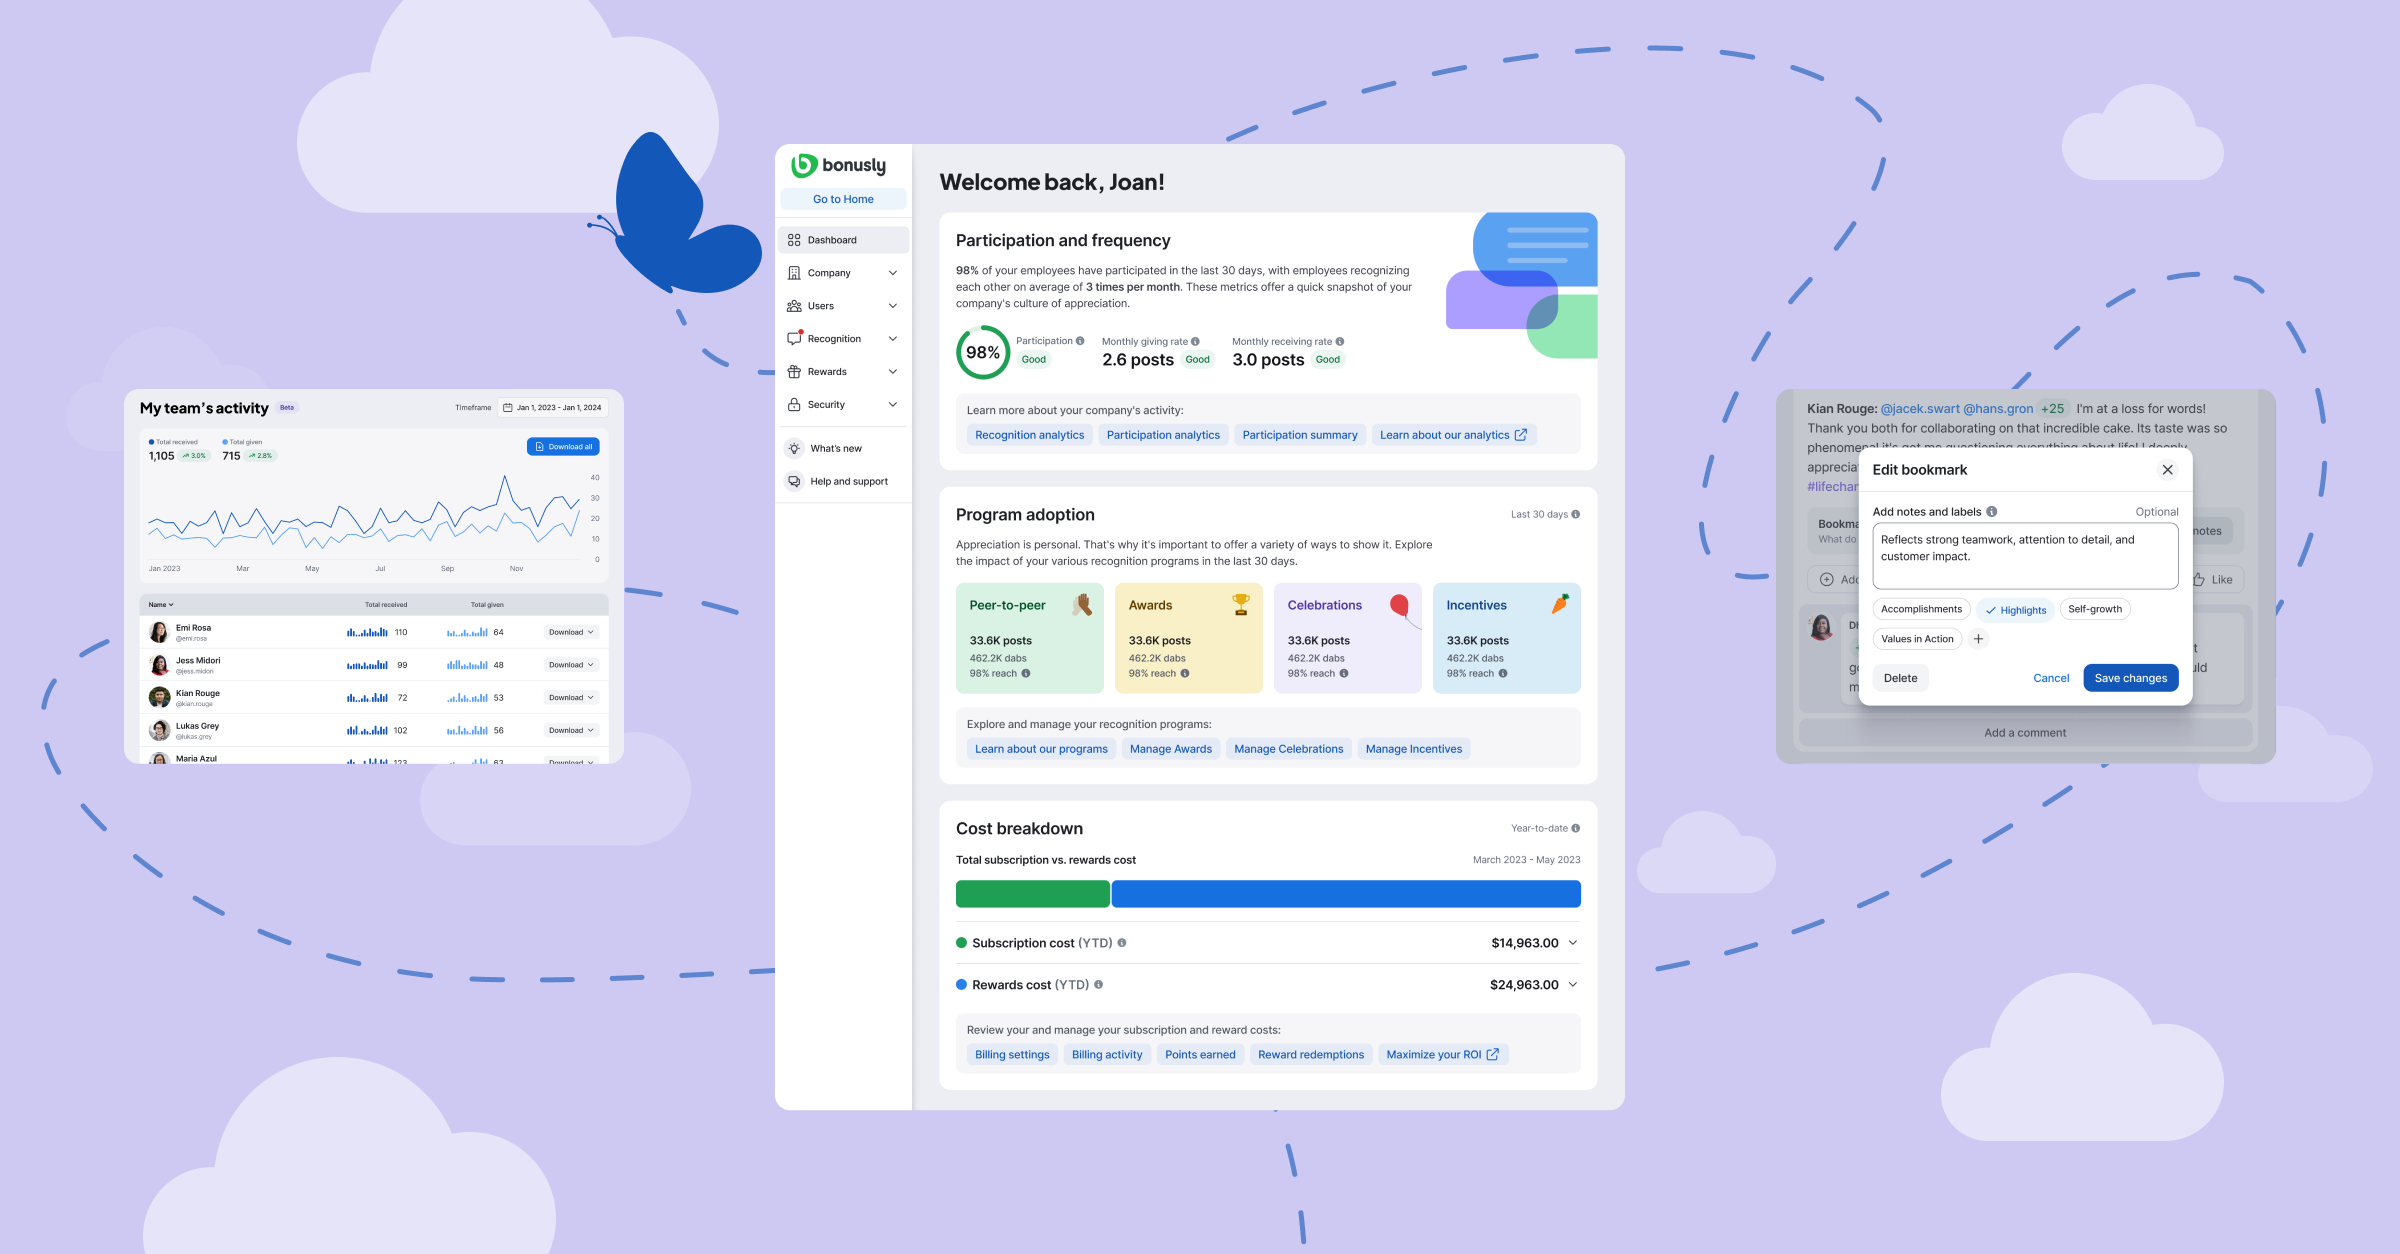The width and height of the screenshot is (2400, 1254).
Task: Click the info icon next to Last 30 days
Action: click(x=1576, y=514)
